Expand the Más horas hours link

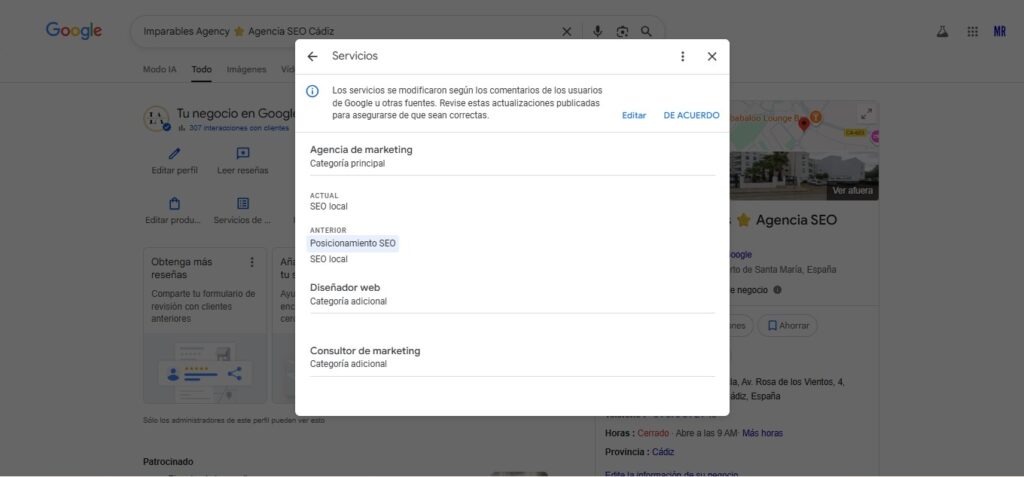pyautogui.click(x=762, y=433)
